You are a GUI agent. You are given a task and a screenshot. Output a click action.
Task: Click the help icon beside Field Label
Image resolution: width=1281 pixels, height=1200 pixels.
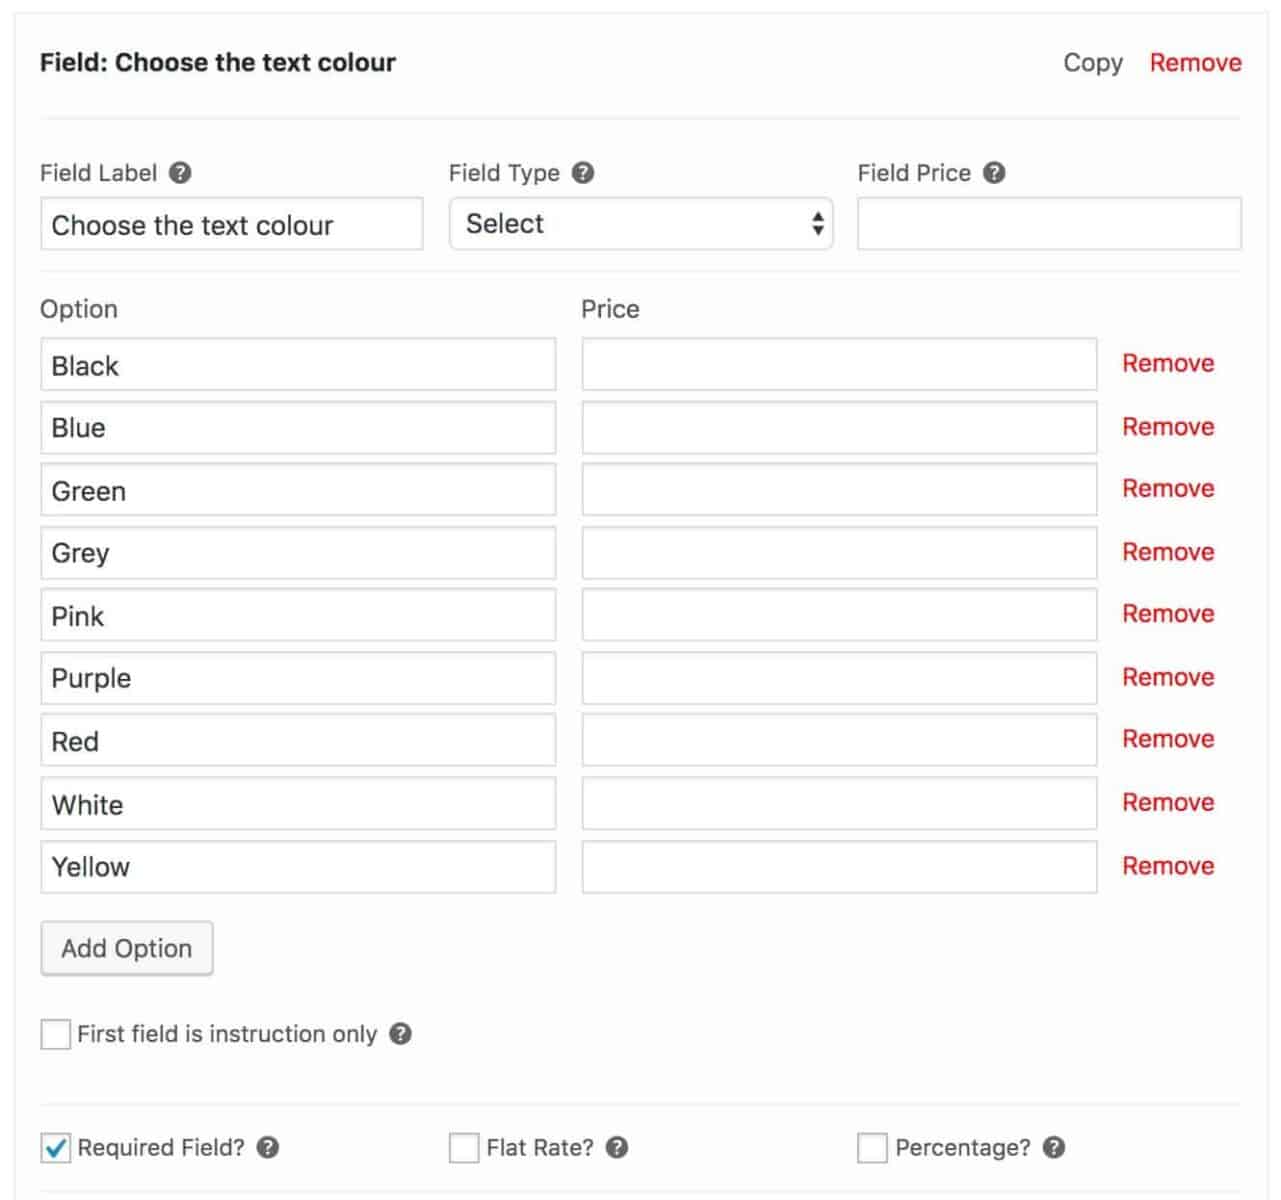180,173
